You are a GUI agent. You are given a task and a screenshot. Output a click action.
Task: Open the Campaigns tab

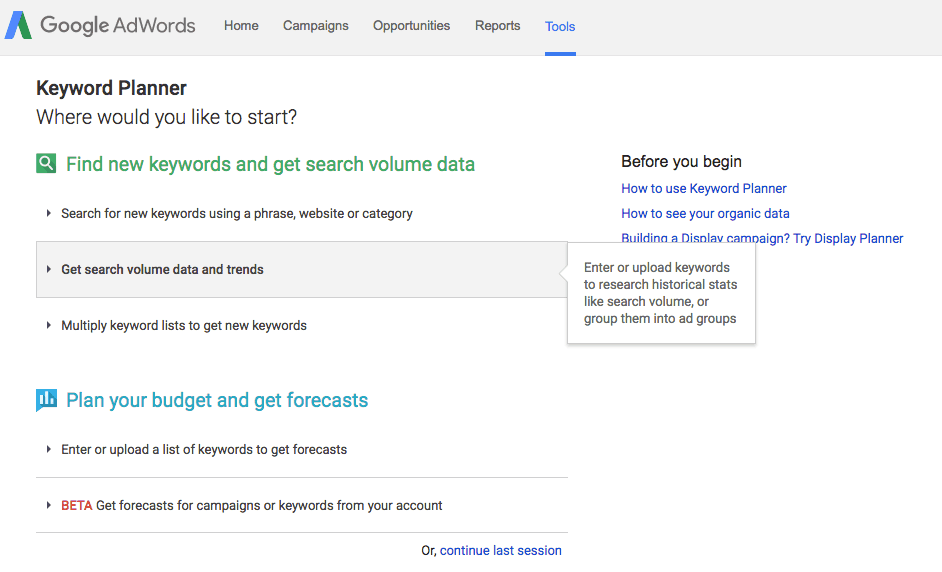pyautogui.click(x=315, y=26)
